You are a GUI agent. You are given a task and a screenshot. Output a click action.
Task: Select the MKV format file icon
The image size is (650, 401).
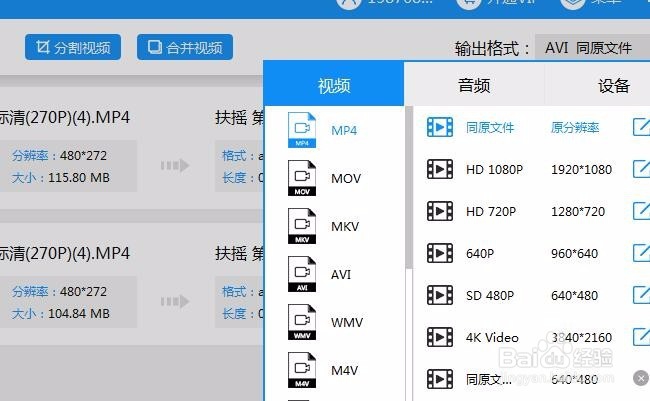point(302,226)
